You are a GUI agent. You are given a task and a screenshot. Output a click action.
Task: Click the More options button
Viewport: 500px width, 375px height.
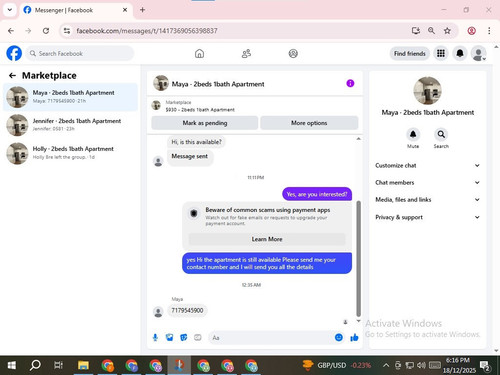309,123
